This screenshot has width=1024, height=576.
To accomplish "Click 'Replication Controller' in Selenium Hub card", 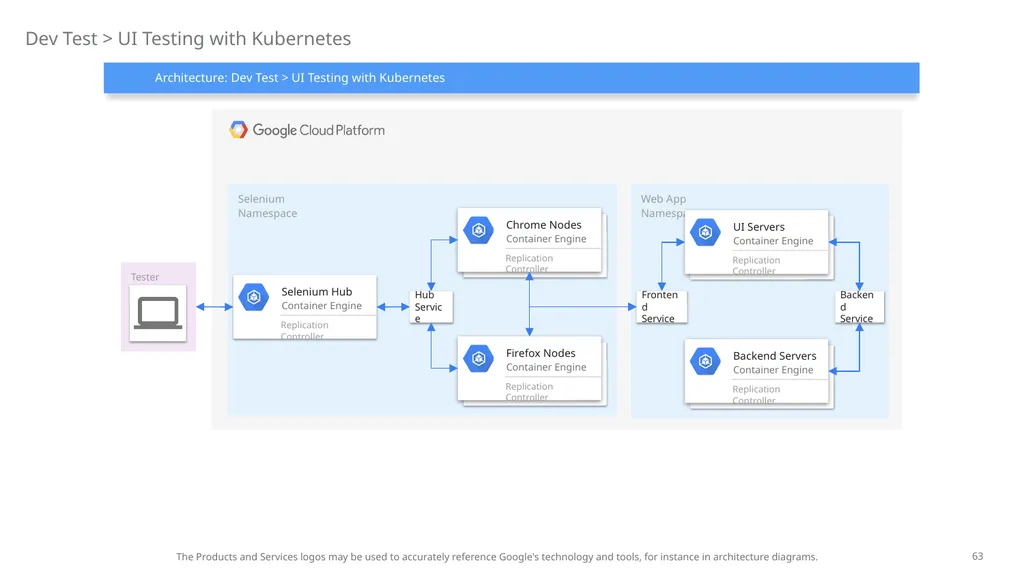I will click(x=304, y=330).
